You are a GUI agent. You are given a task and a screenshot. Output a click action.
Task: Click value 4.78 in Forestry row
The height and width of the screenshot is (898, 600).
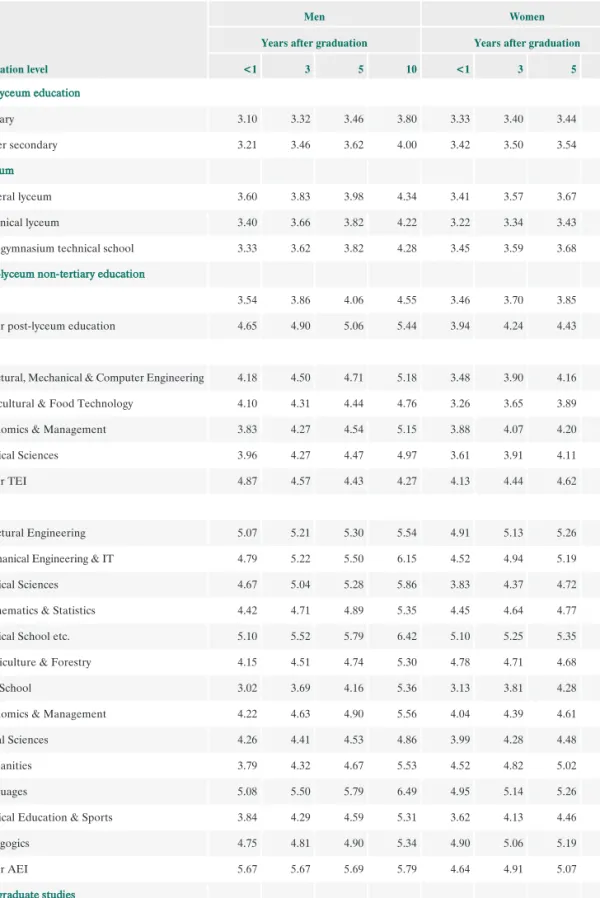[x=460, y=662]
